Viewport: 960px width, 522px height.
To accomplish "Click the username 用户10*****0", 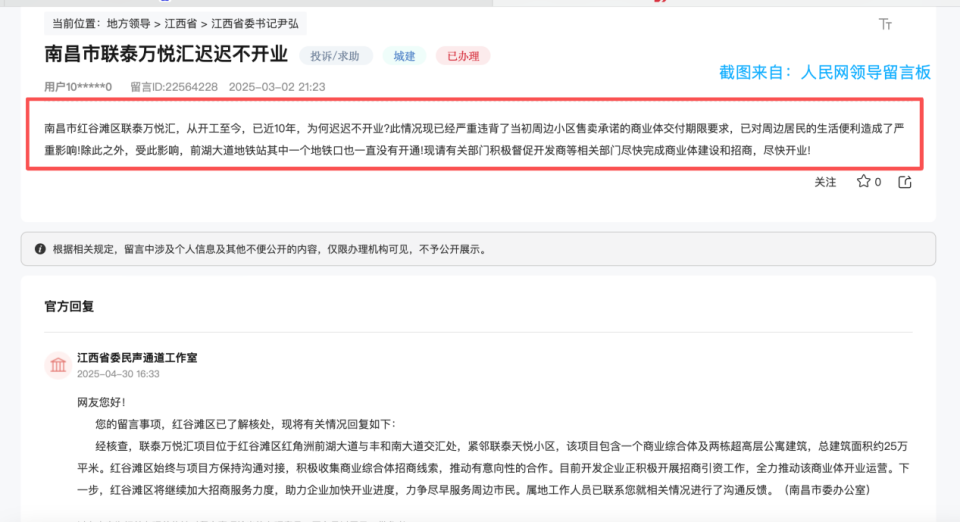I will coord(78,87).
